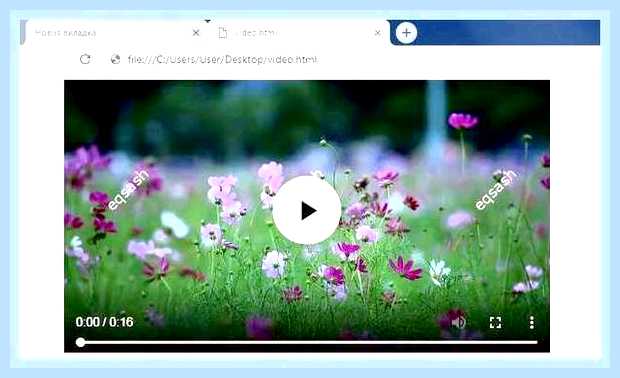The image size is (620, 378).
Task: Close the first browser tab
Action: [x=196, y=33]
